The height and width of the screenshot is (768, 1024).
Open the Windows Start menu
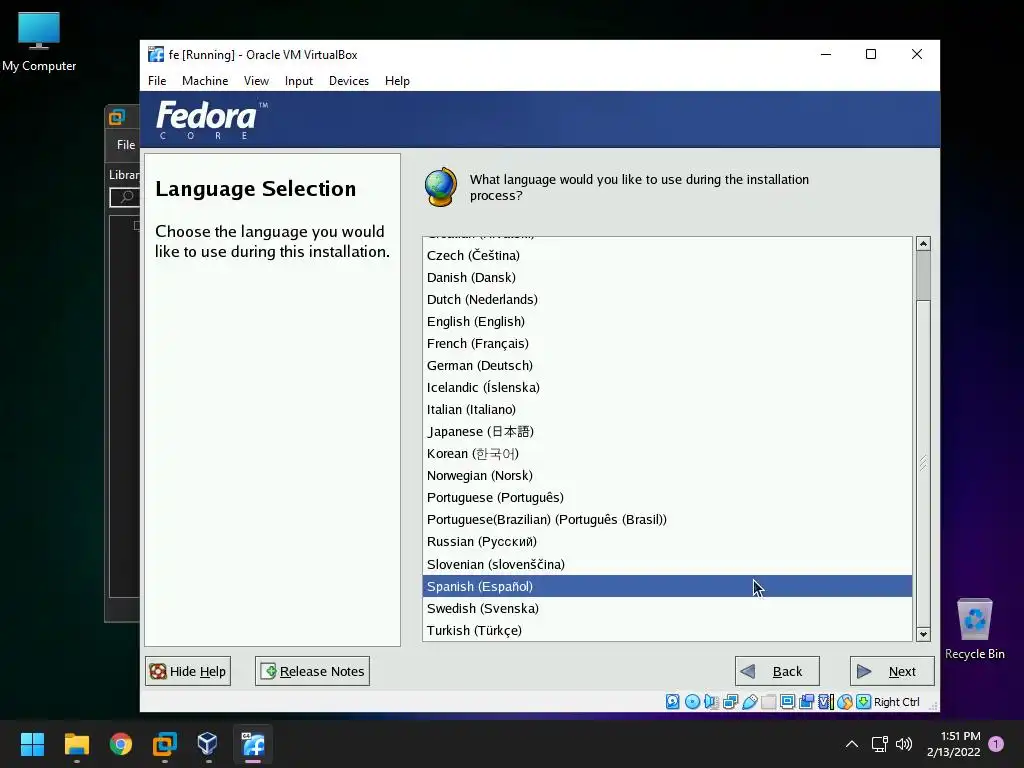point(32,744)
